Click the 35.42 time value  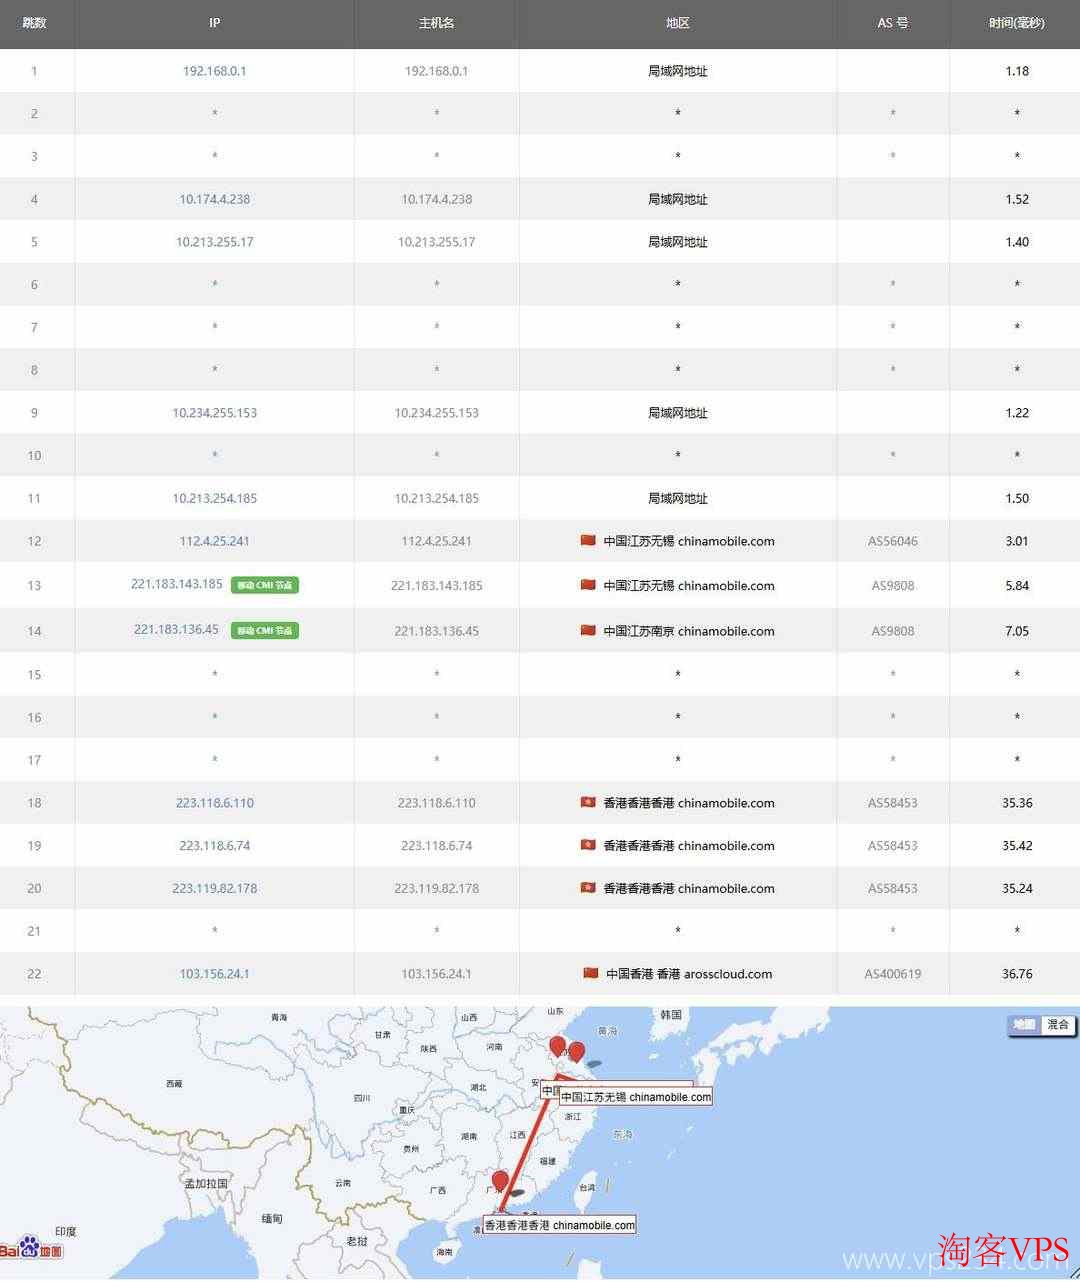pyautogui.click(x=1017, y=846)
